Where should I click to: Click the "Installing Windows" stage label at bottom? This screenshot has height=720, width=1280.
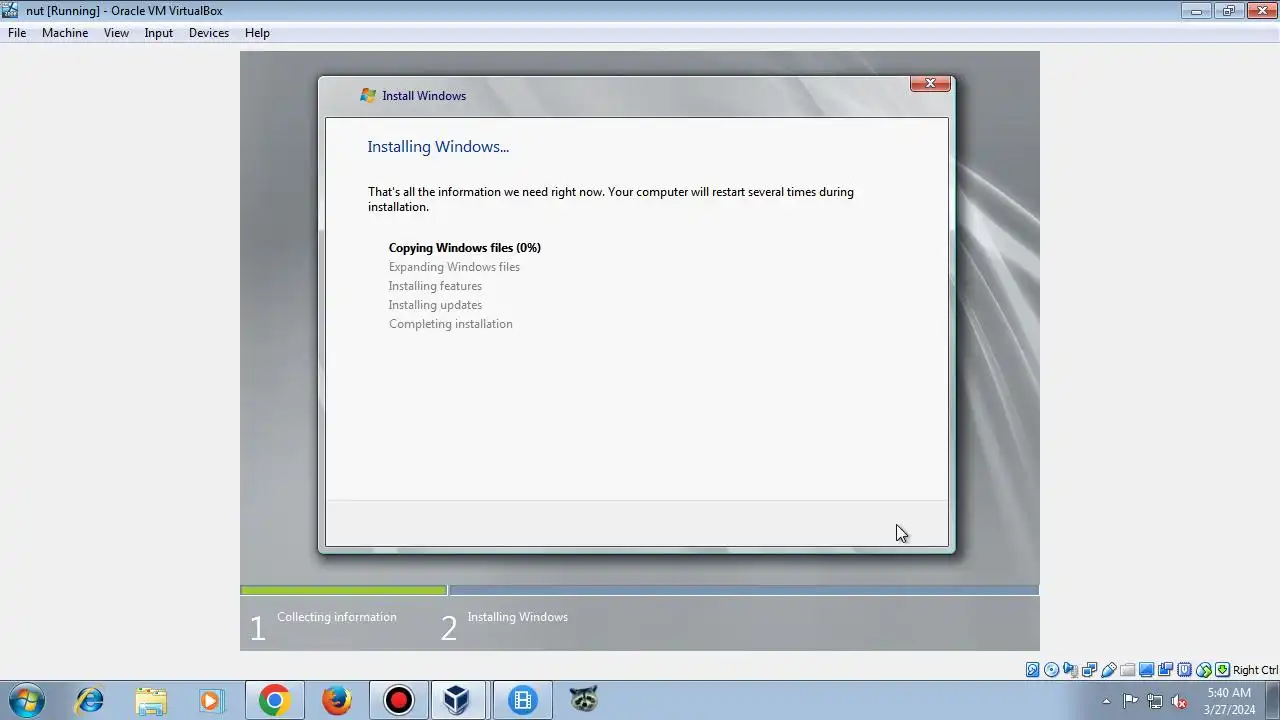point(518,617)
